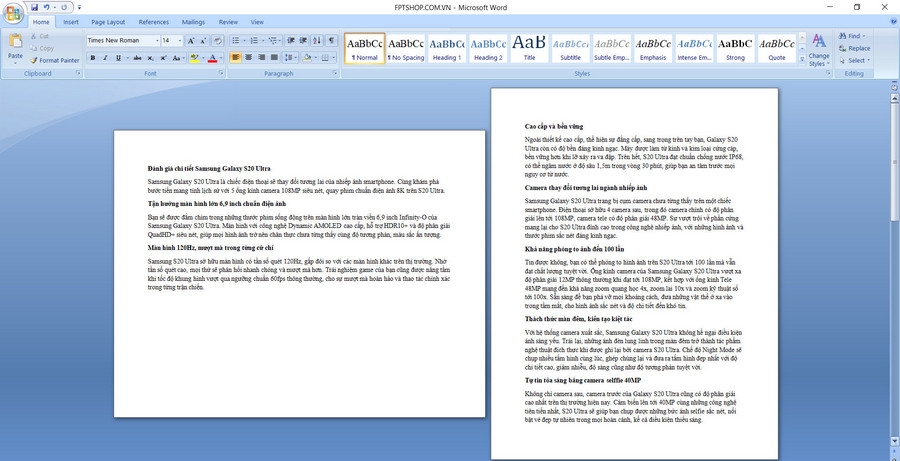Viewport: 900px width, 461px height.
Task: Open Customize Quick Access Toolbar arrow
Action: [79, 7]
